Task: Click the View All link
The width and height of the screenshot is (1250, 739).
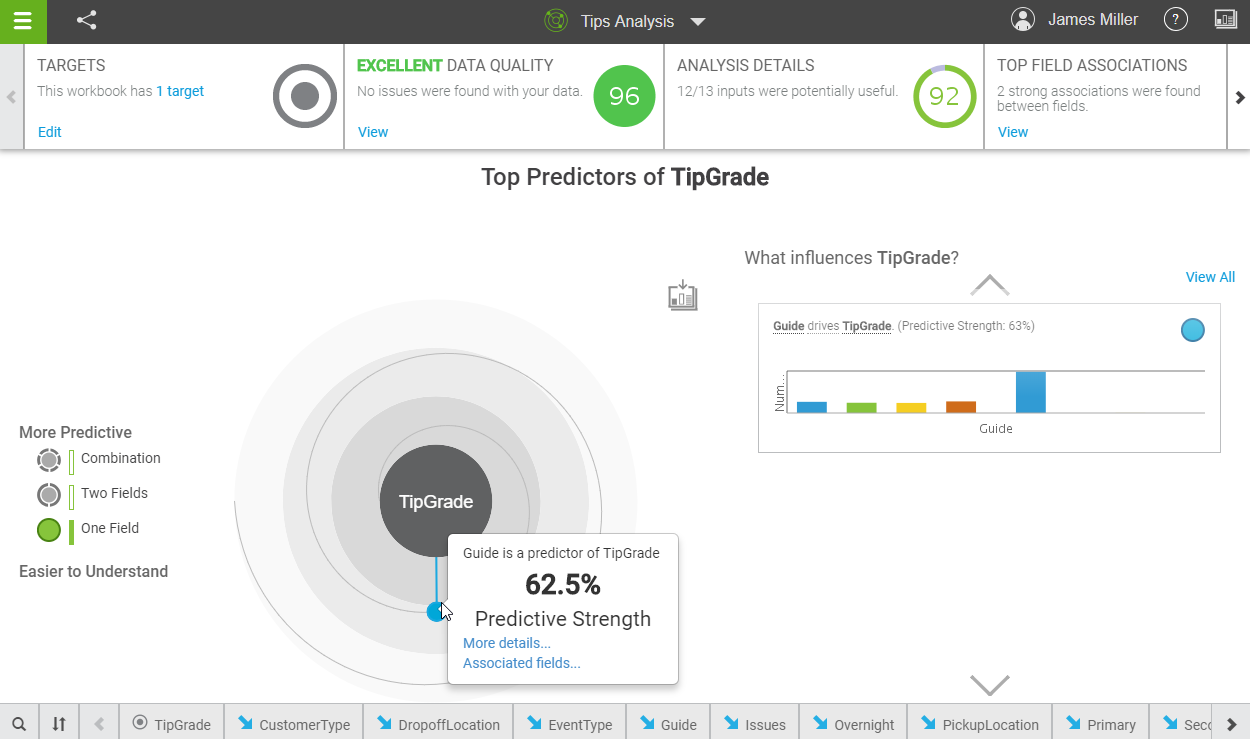Action: pos(1210,277)
